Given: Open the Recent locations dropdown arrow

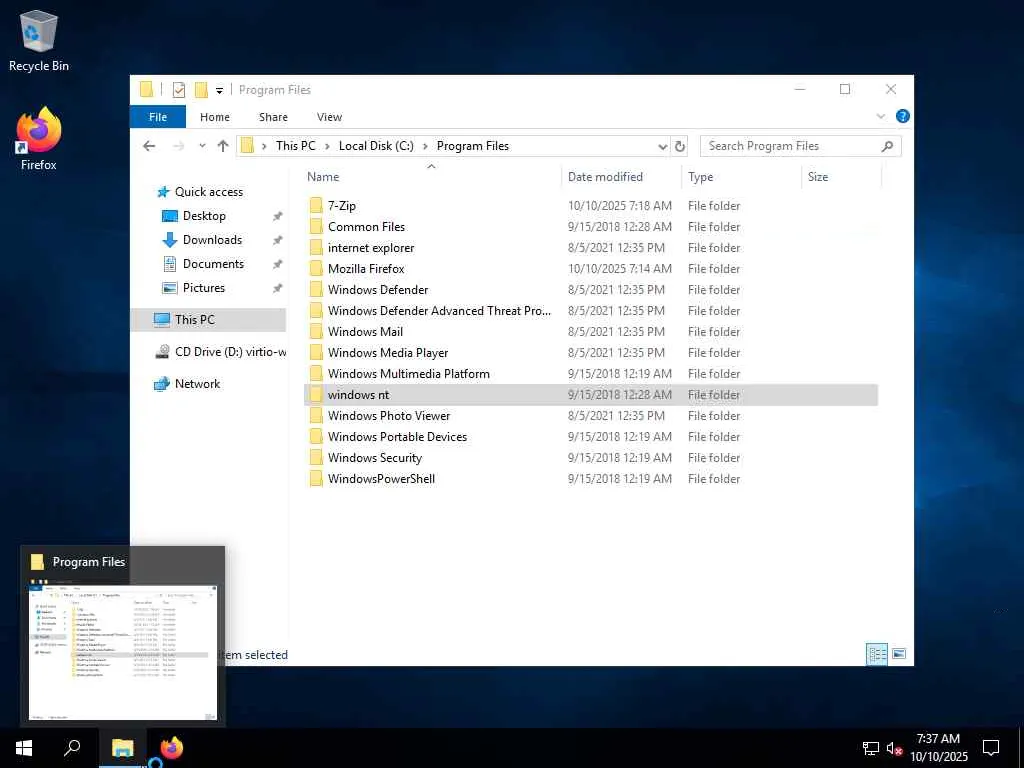Looking at the screenshot, I should click(x=202, y=146).
